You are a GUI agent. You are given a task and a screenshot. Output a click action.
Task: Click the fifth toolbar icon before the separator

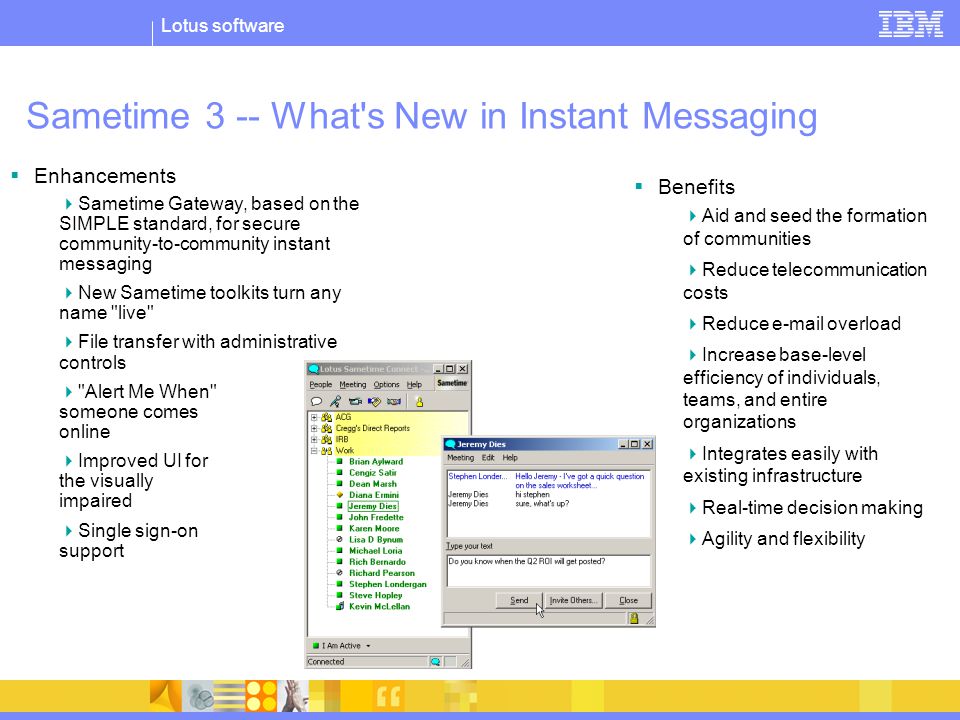(394, 402)
